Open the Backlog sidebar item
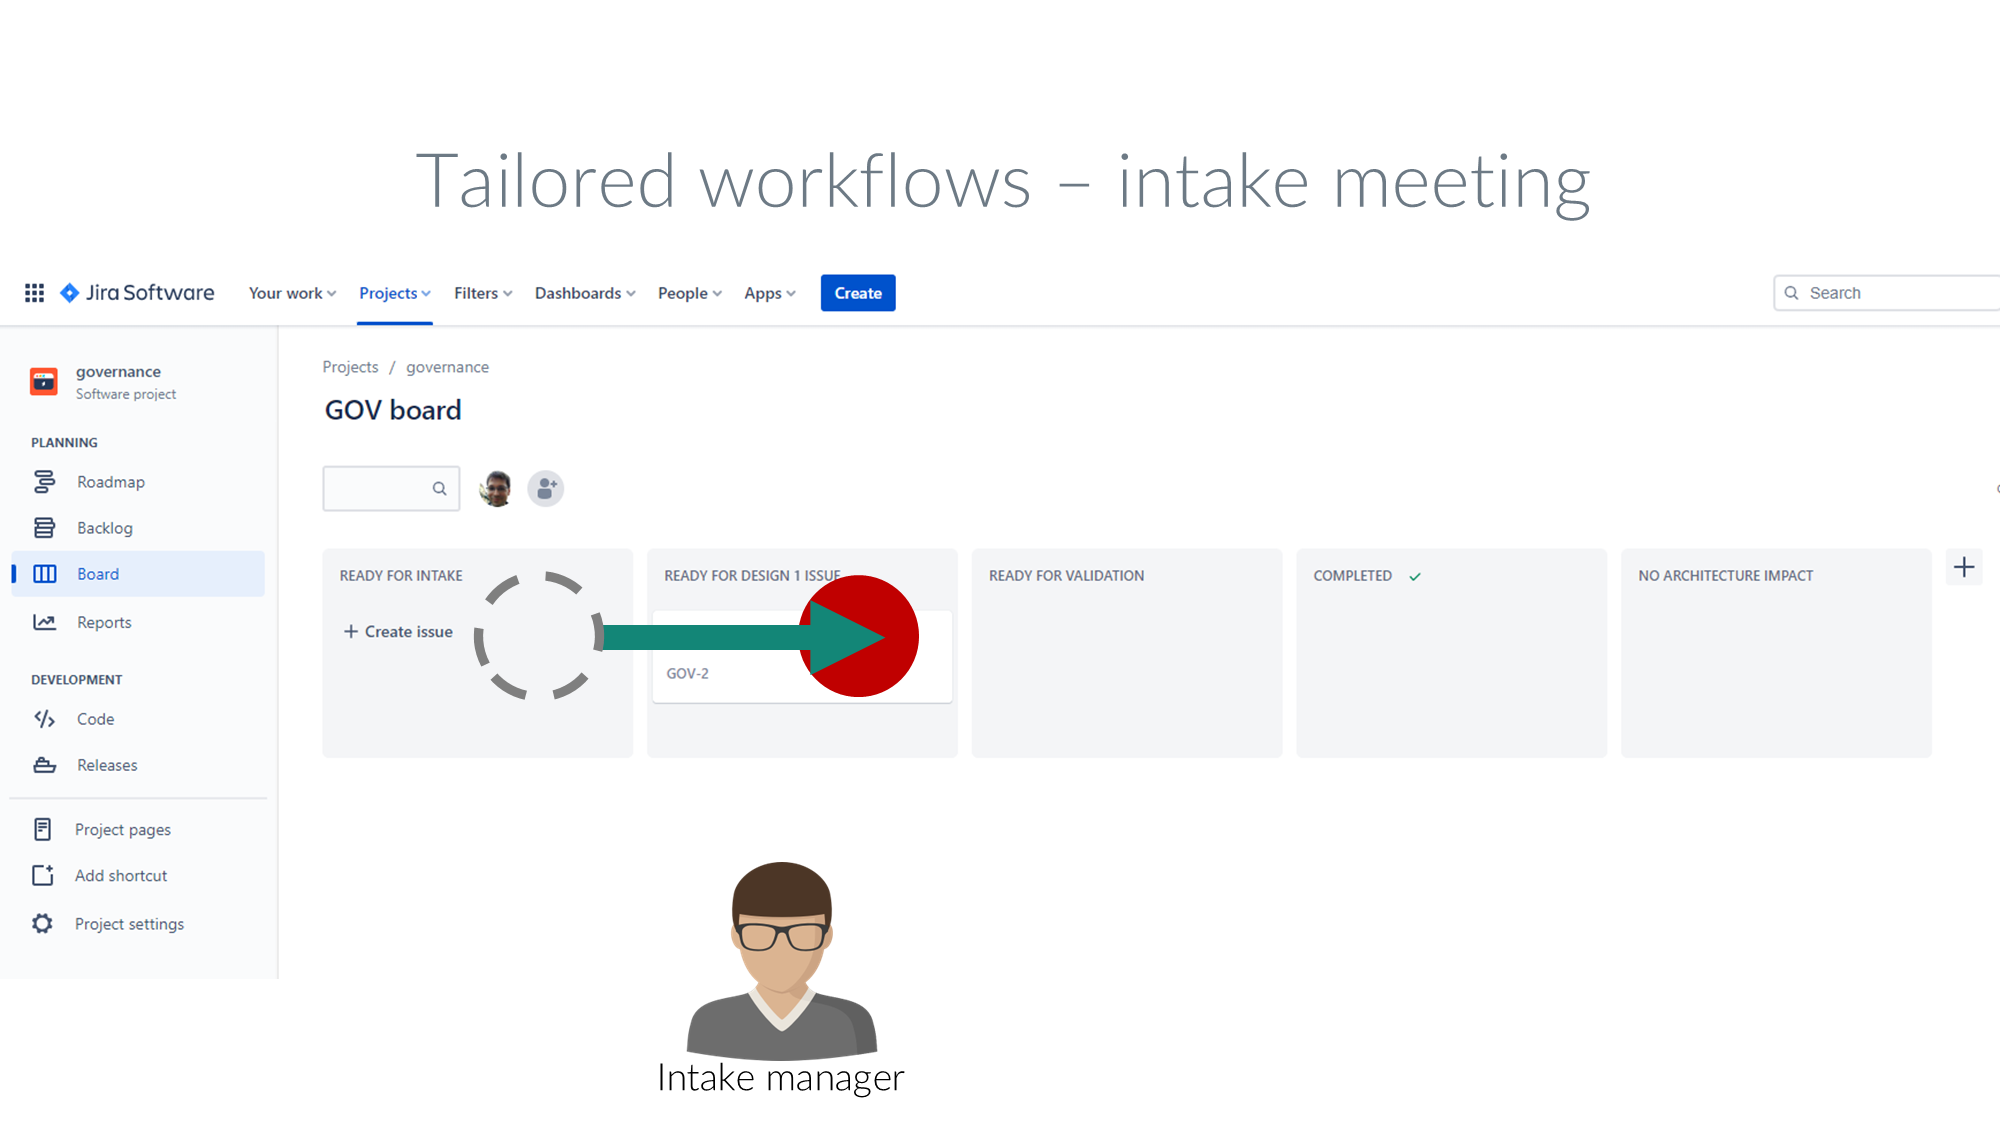Viewport: 2000px width, 1125px height. pos(104,528)
